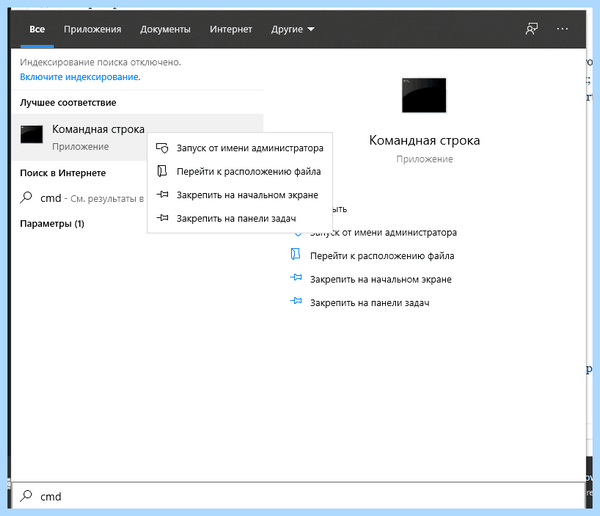Click the magnifier icon in search box
This screenshot has height=516, width=600.
point(26,496)
